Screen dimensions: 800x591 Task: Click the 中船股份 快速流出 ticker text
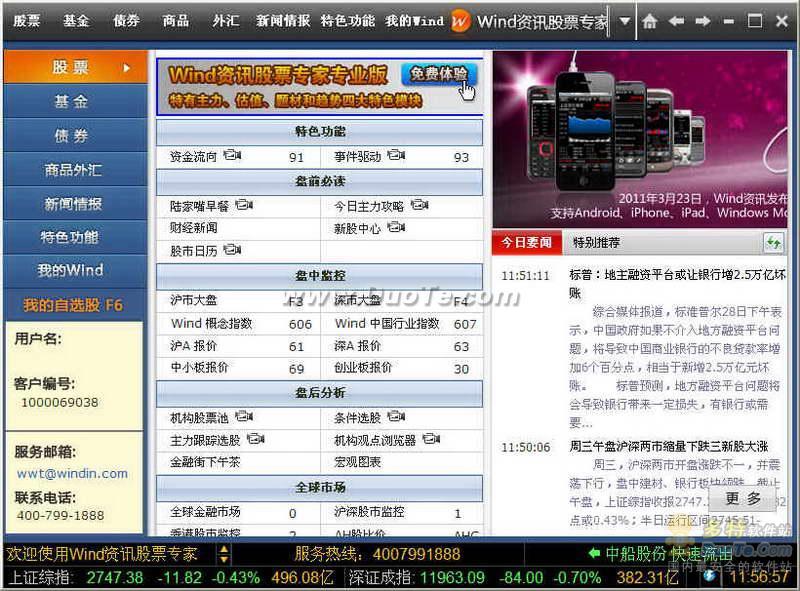[x=669, y=553]
